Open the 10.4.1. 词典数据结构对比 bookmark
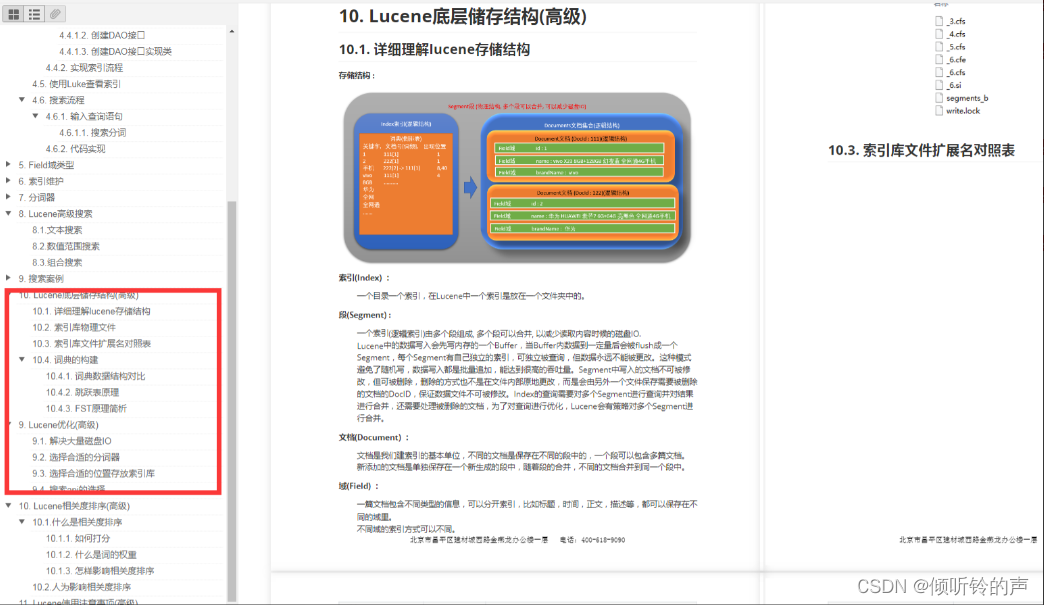1044x605 pixels. tap(95, 376)
